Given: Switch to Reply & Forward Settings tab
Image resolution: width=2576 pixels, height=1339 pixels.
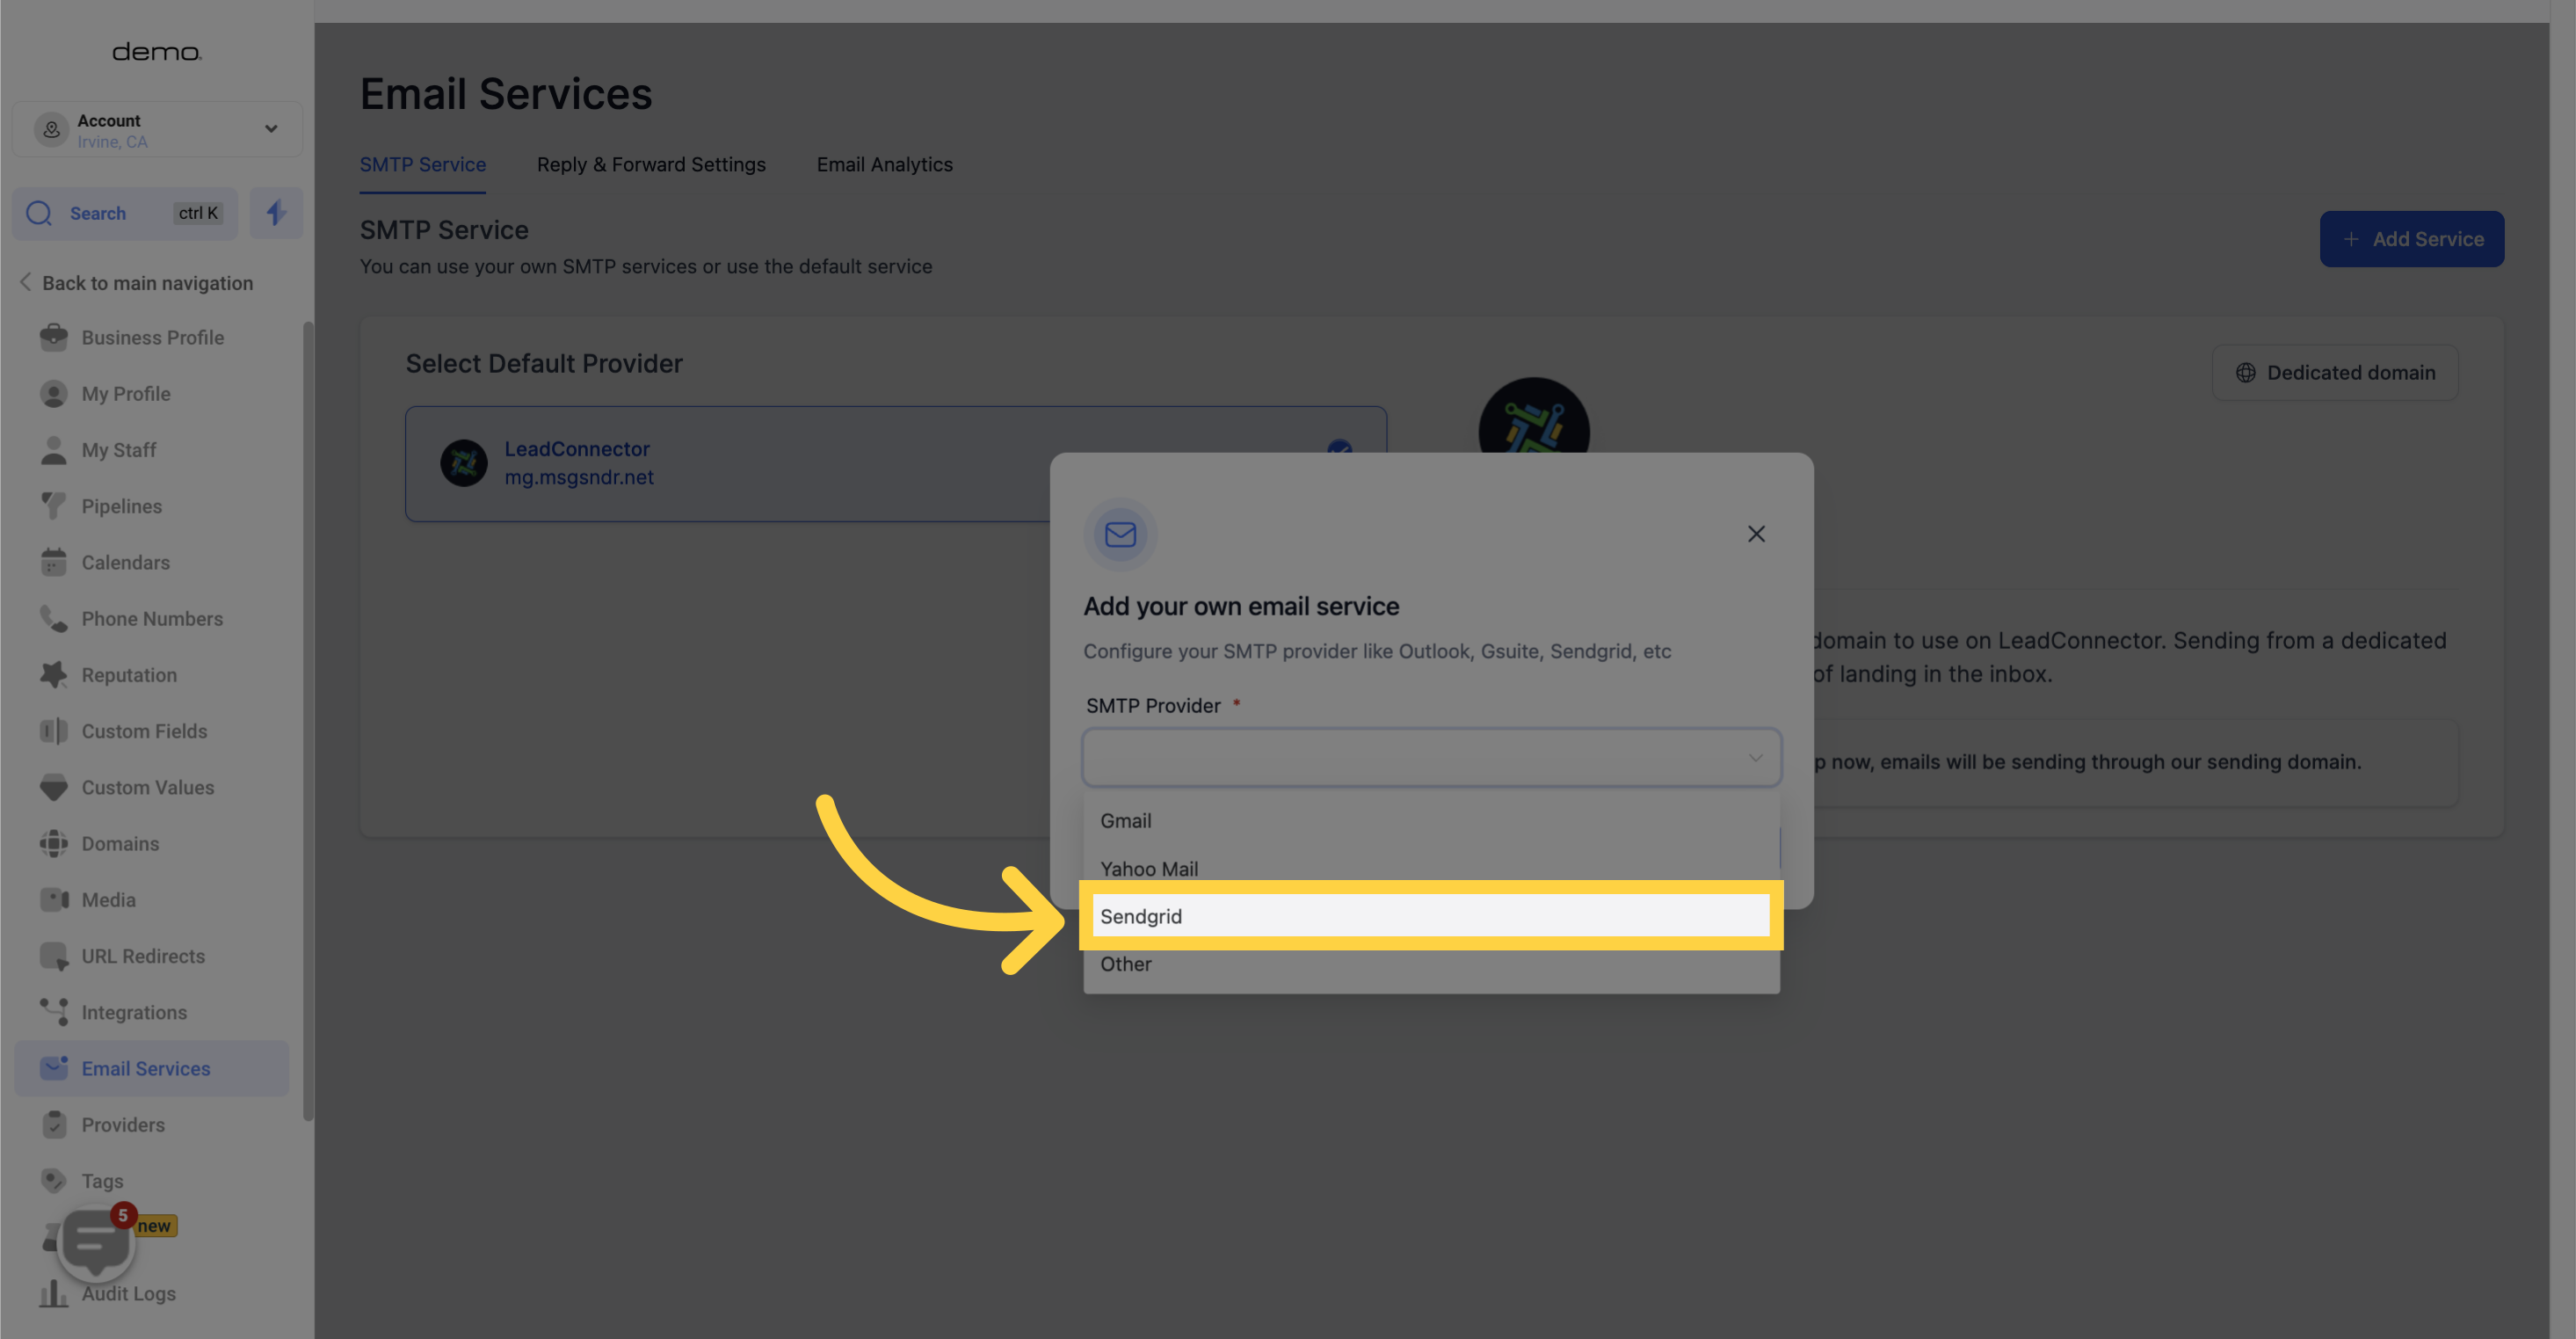Looking at the screenshot, I should (x=651, y=165).
